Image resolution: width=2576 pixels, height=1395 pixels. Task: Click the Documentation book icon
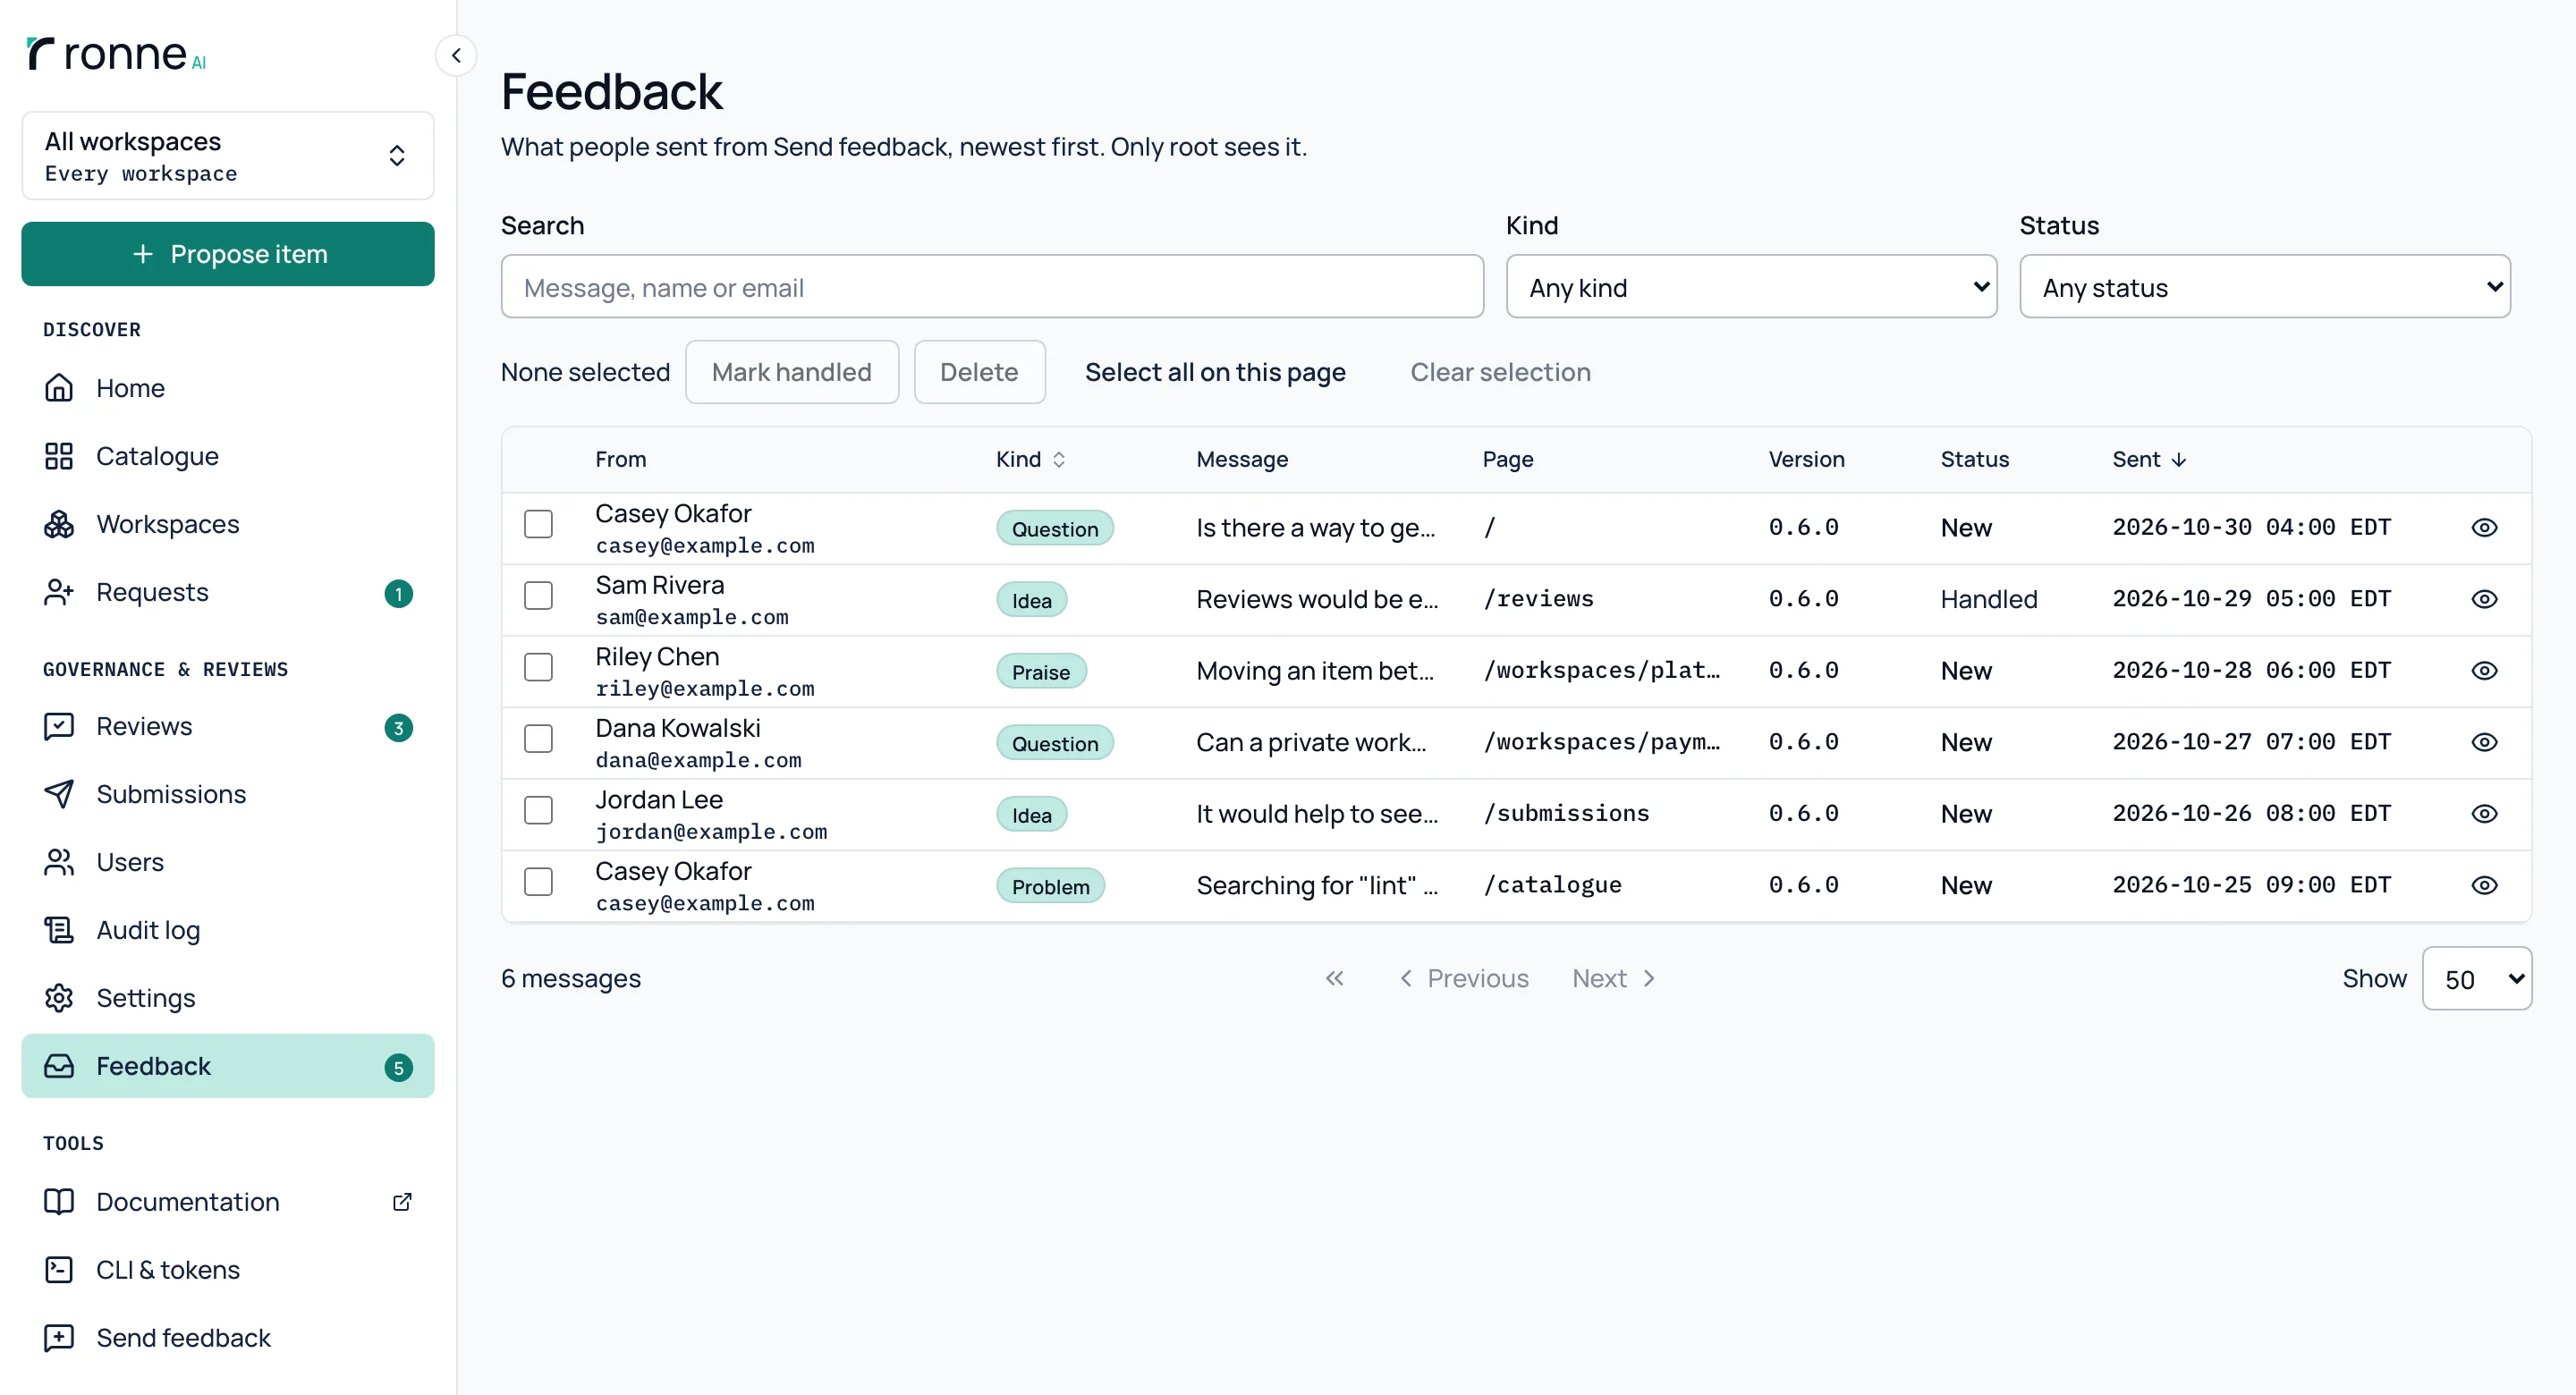[x=59, y=1202]
